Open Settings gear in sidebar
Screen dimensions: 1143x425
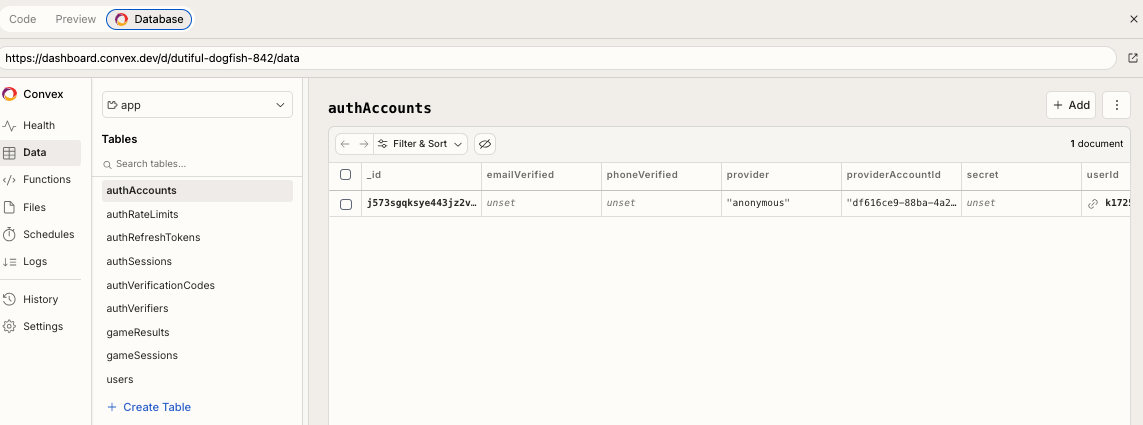9,327
